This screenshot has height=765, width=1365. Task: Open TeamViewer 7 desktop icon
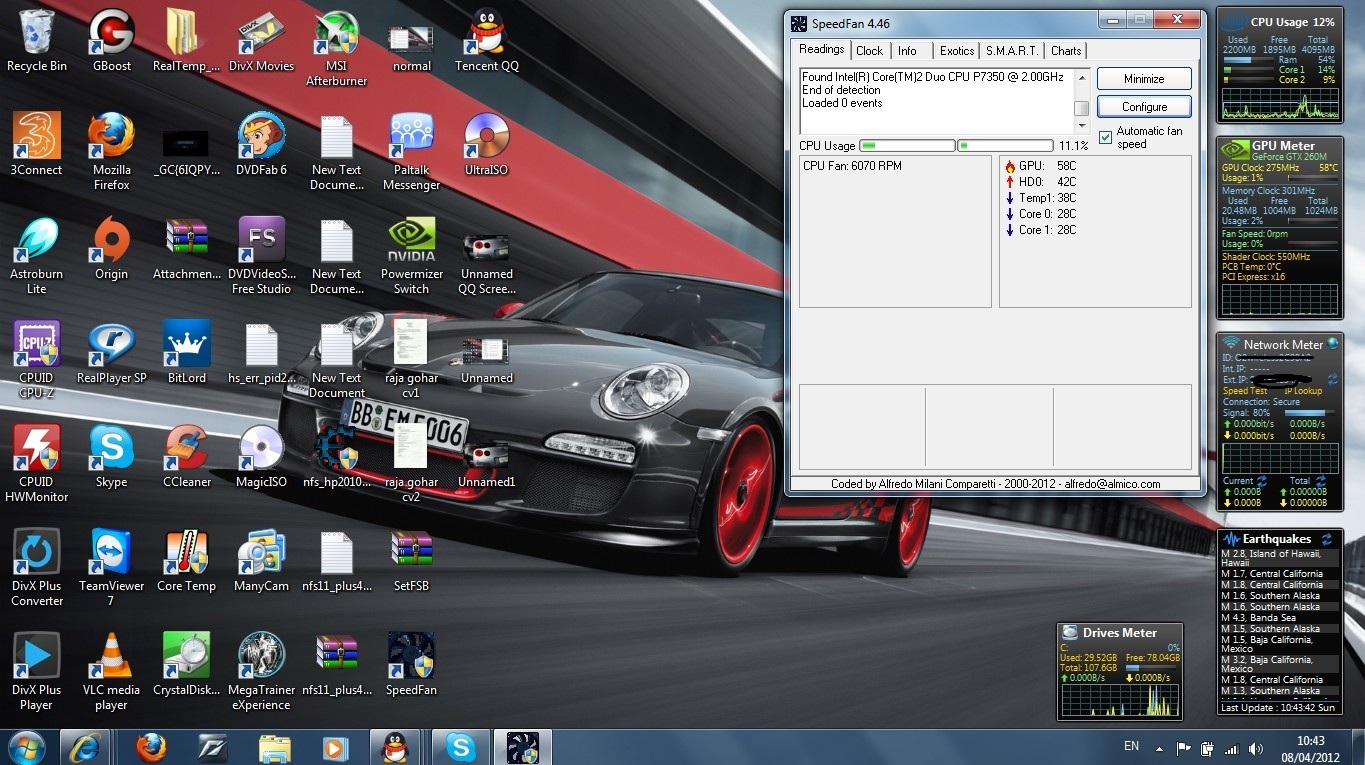tap(111, 553)
